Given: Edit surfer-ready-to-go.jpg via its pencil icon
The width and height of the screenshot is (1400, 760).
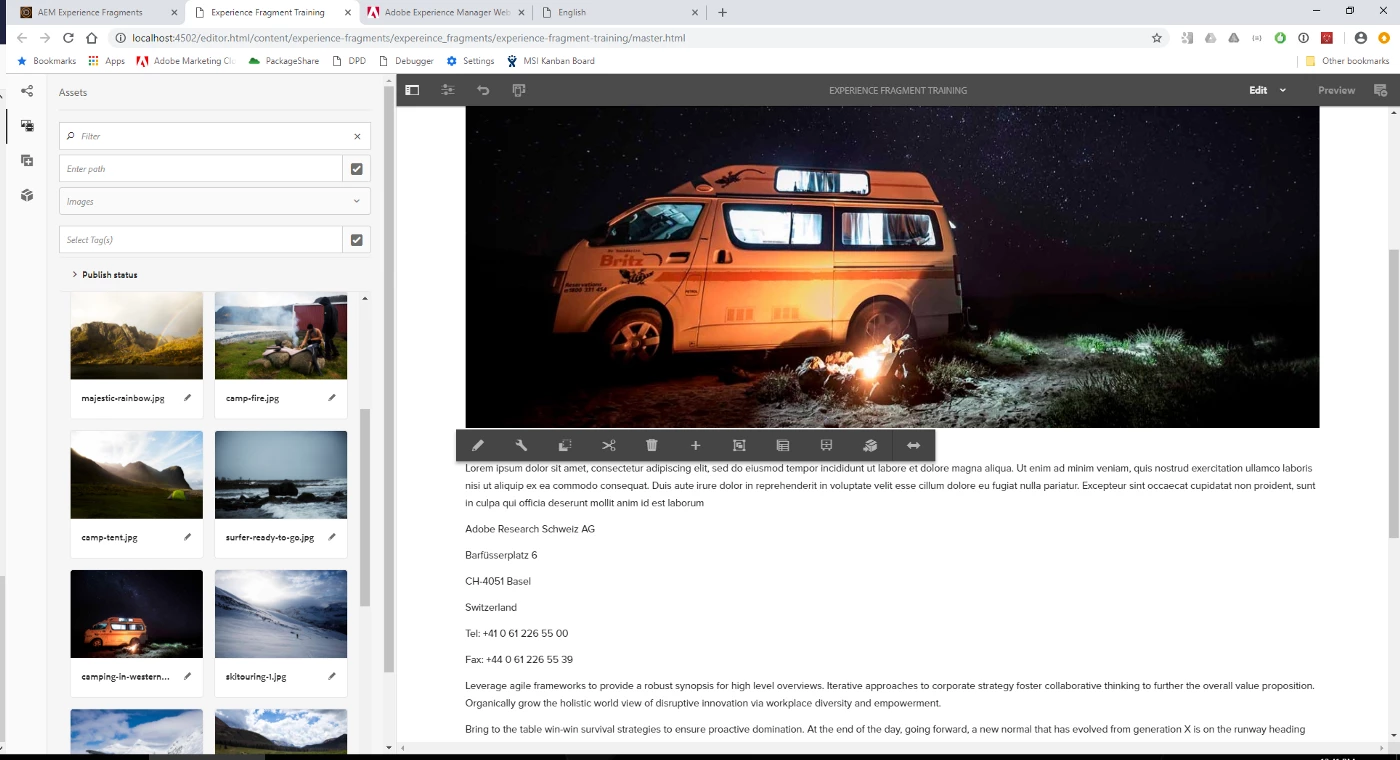Looking at the screenshot, I should click(x=332, y=537).
